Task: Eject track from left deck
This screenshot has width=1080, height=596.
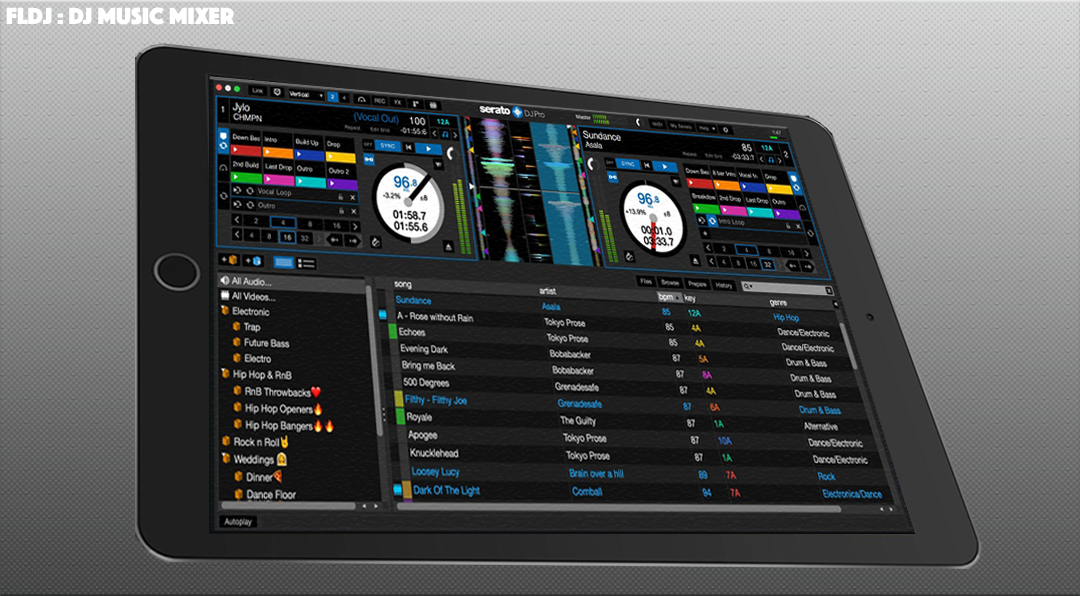Action: coord(448,247)
